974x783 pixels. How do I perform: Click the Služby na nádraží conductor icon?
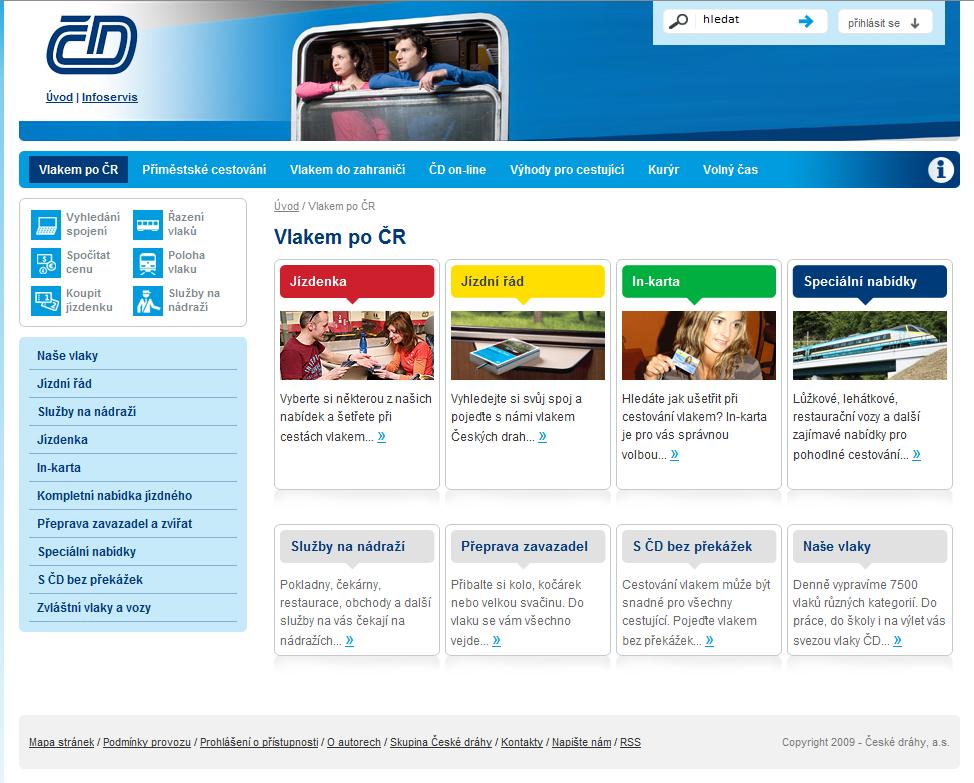coord(147,300)
